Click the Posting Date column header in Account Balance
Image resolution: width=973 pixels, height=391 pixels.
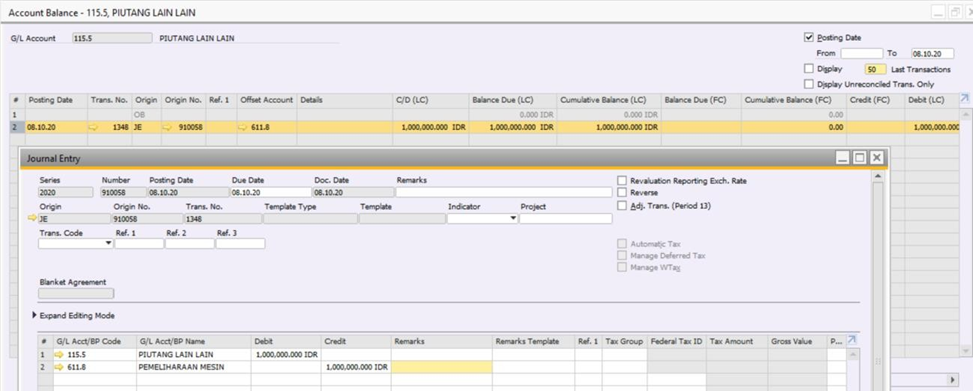click(x=56, y=100)
